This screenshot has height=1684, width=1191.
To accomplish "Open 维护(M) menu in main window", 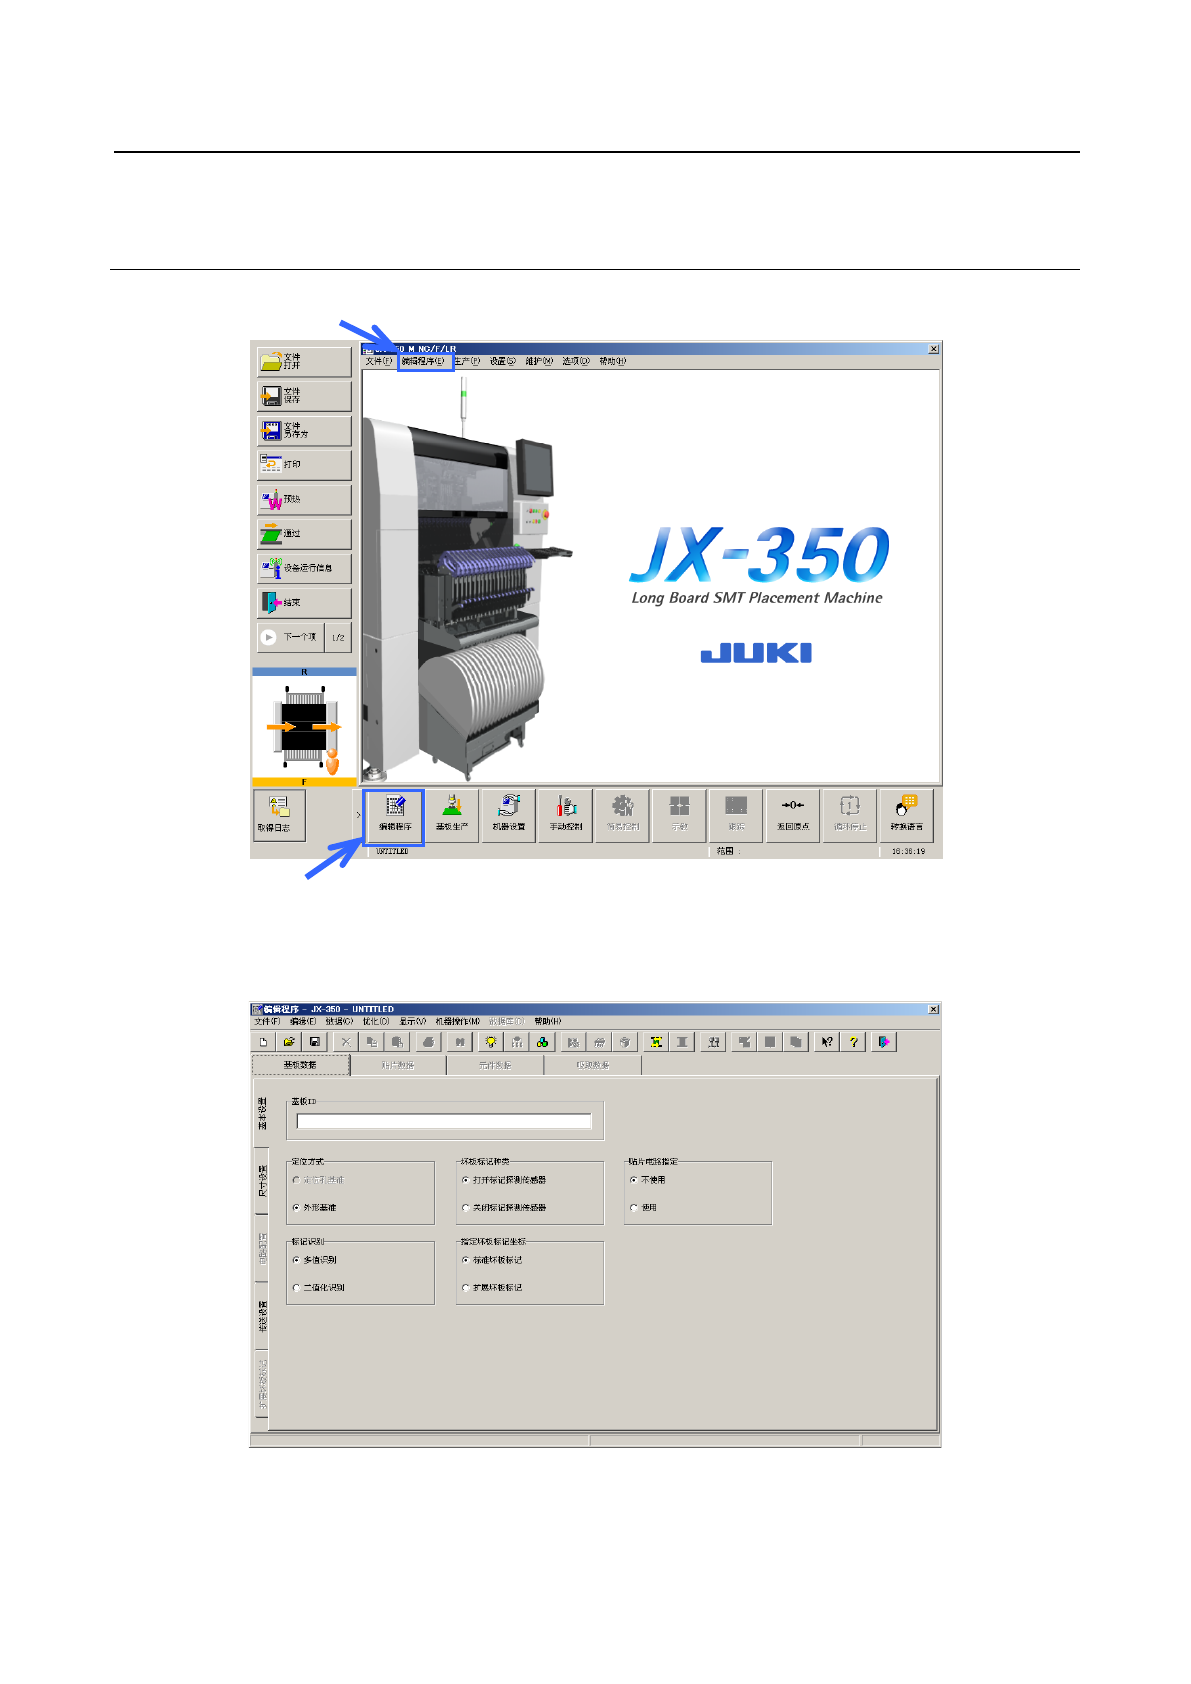I will (539, 361).
